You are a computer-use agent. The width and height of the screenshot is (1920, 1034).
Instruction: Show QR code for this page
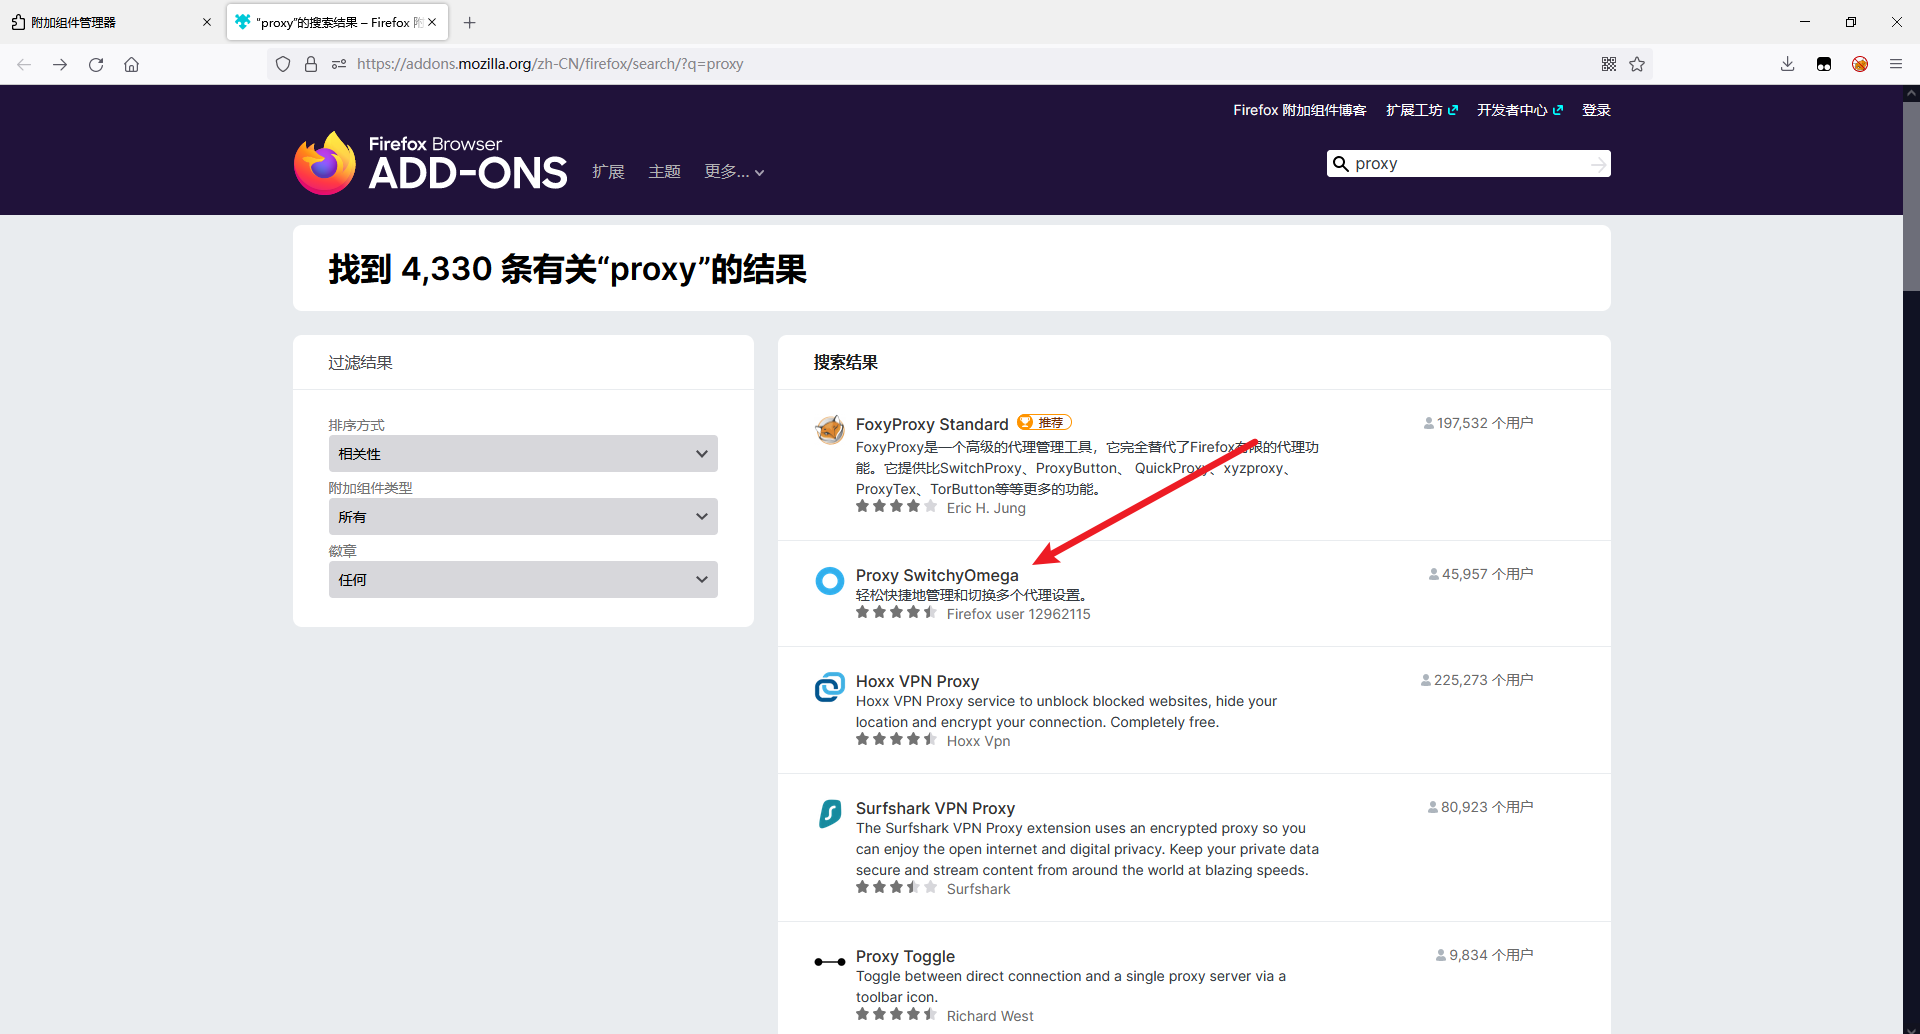pos(1609,64)
